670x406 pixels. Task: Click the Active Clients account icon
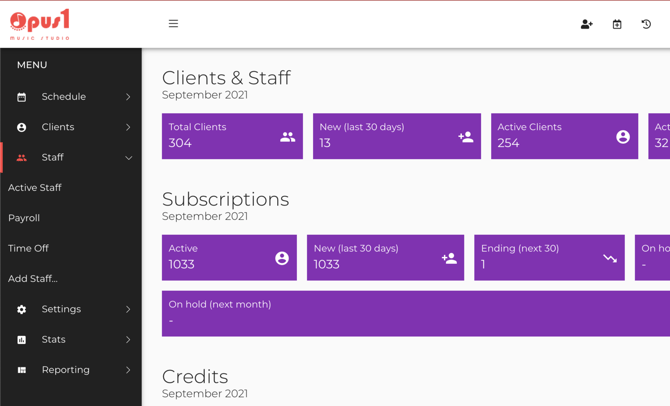(623, 137)
